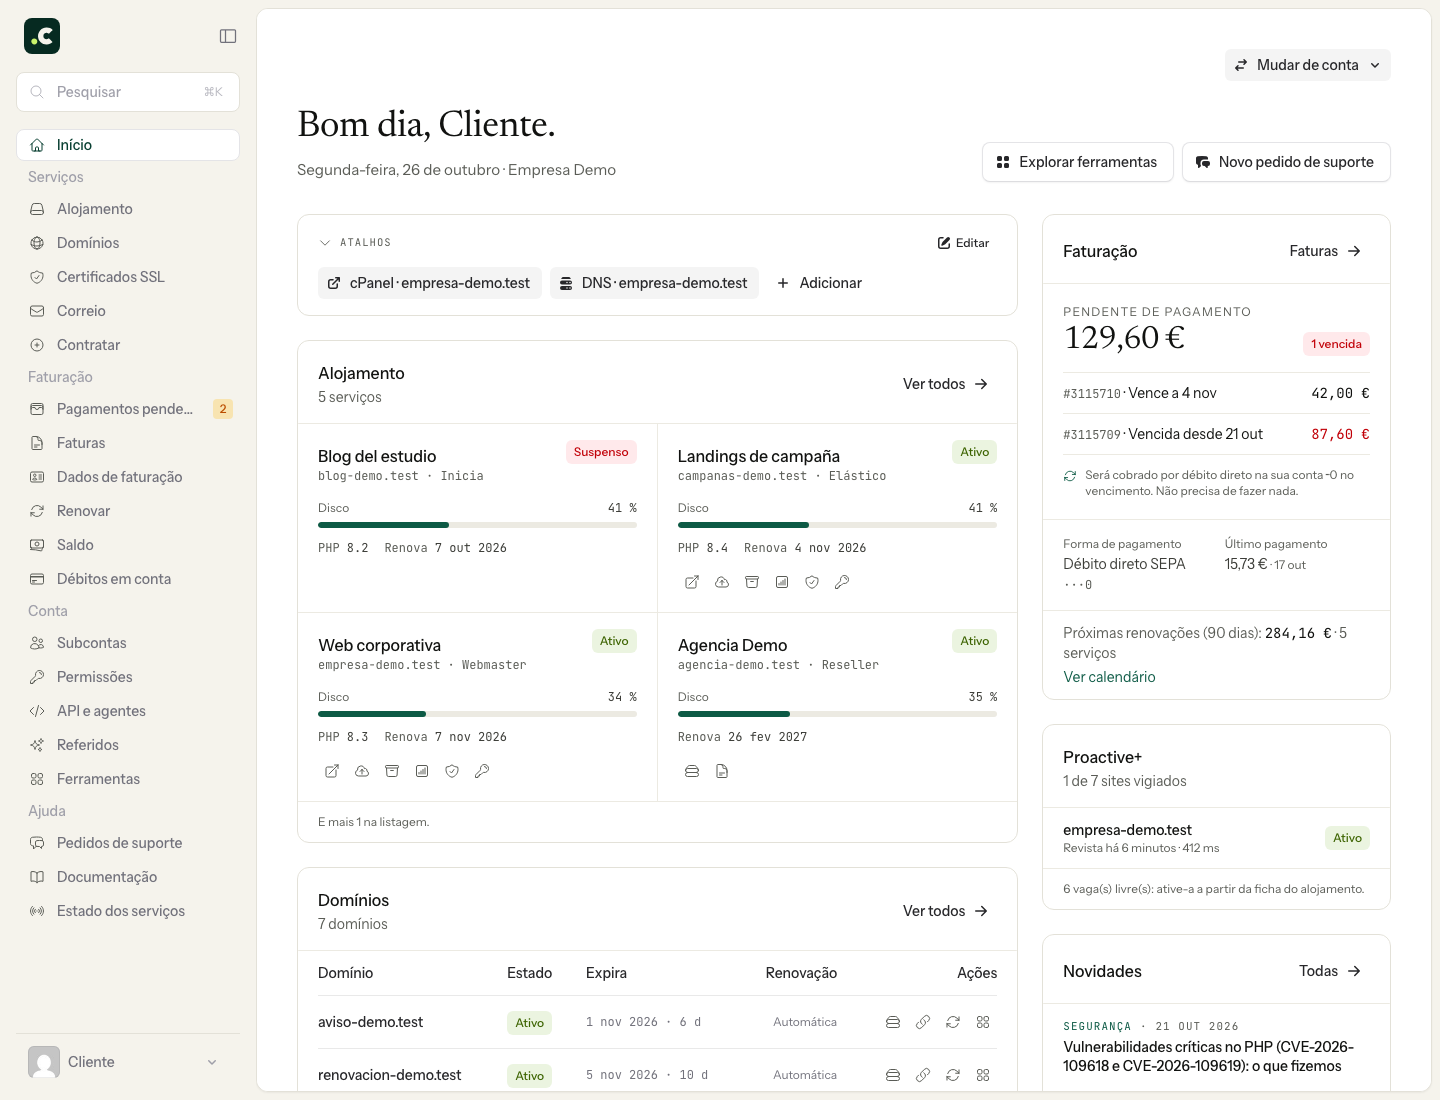
Task: Click grid icon for renovacion-demo.test row
Action: pos(983,1075)
